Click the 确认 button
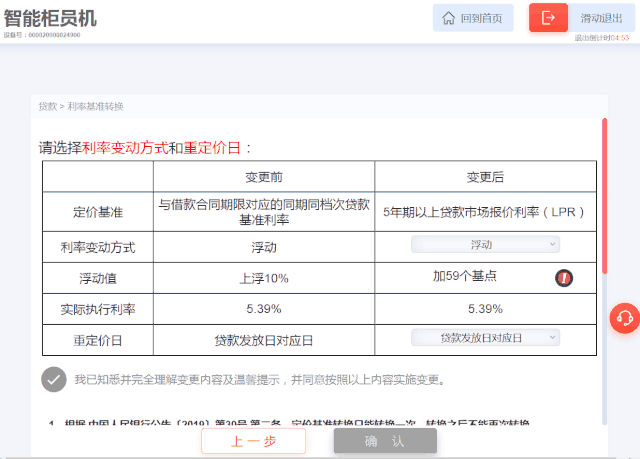 point(385,441)
